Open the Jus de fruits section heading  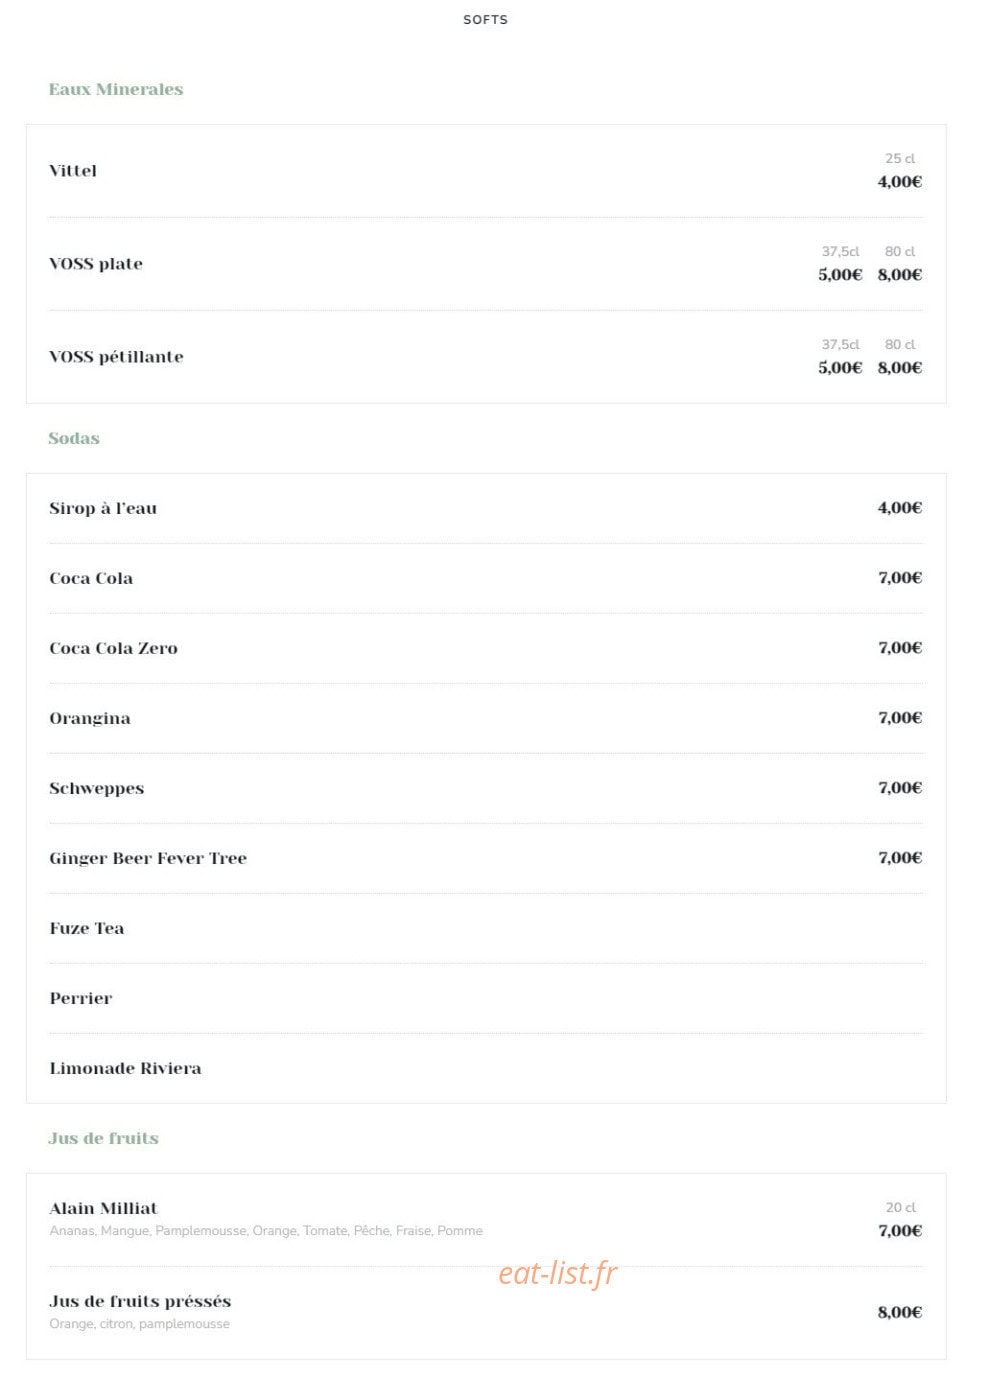tap(104, 1138)
